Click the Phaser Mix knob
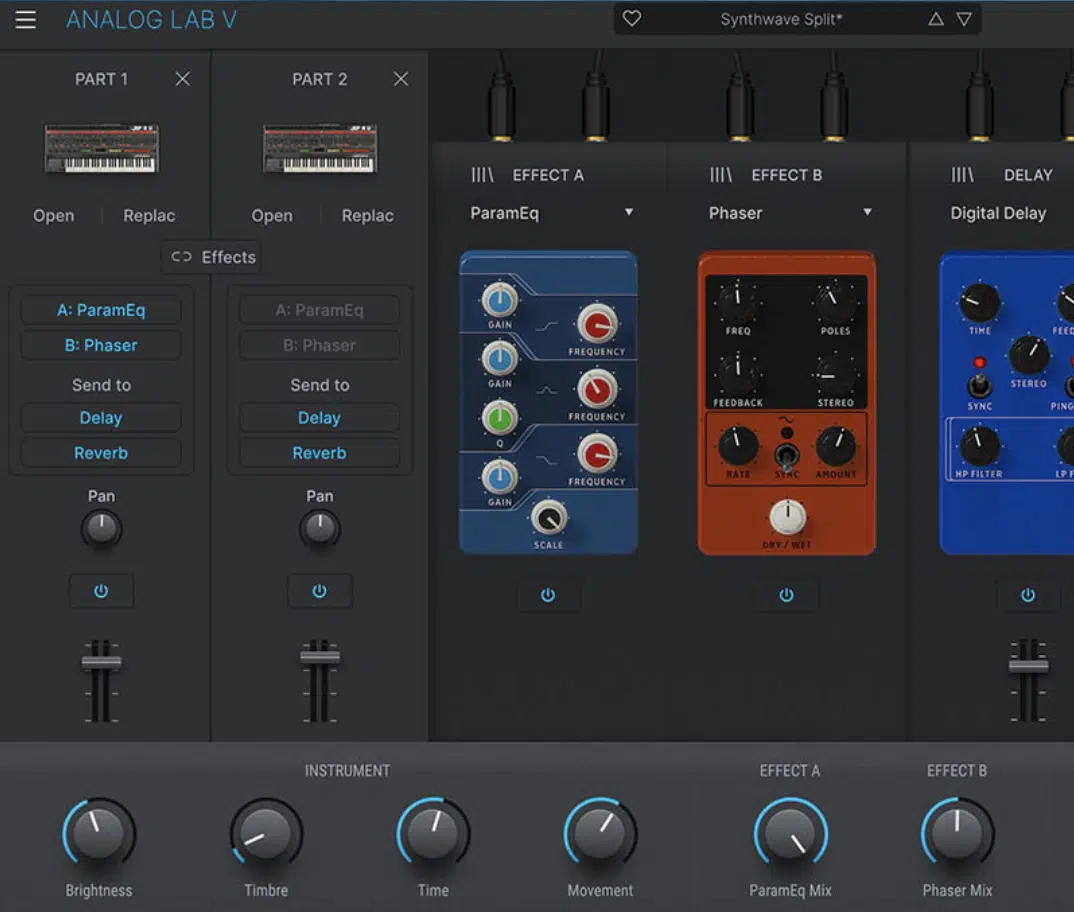1074x912 pixels. pos(957,834)
